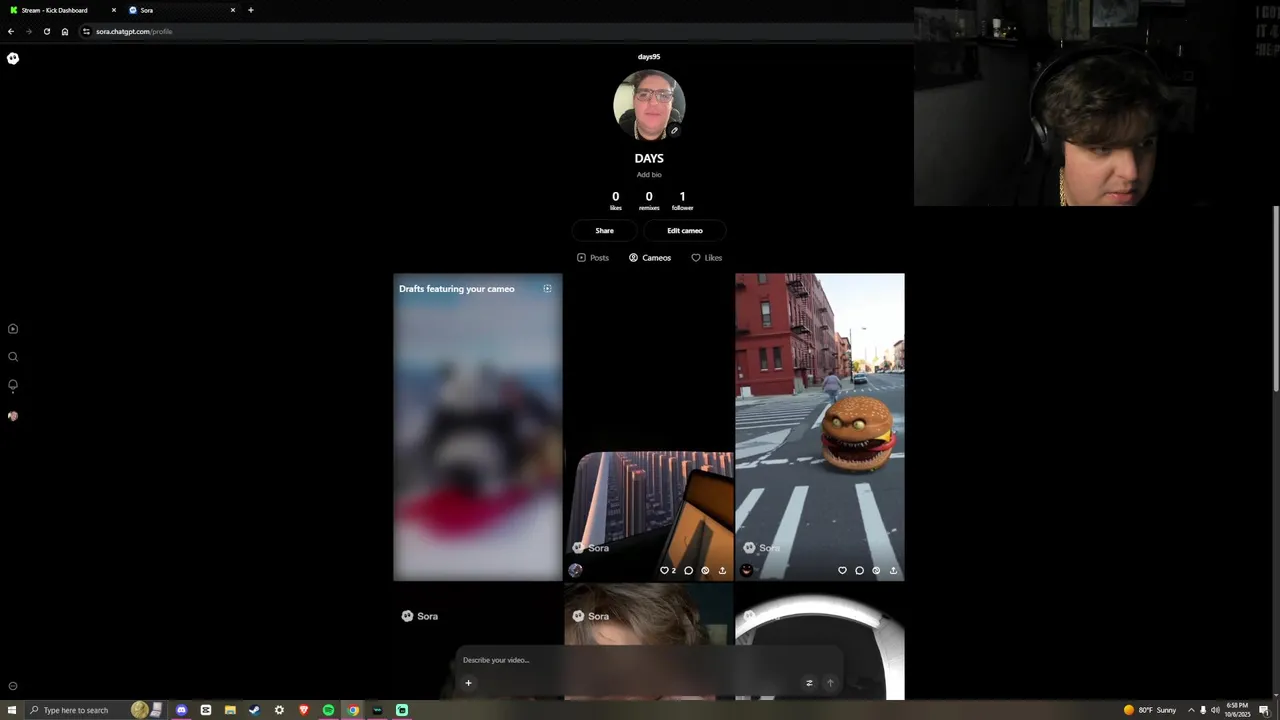Like the burger street video
Viewport: 1280px width, 720px height.
[842, 571]
